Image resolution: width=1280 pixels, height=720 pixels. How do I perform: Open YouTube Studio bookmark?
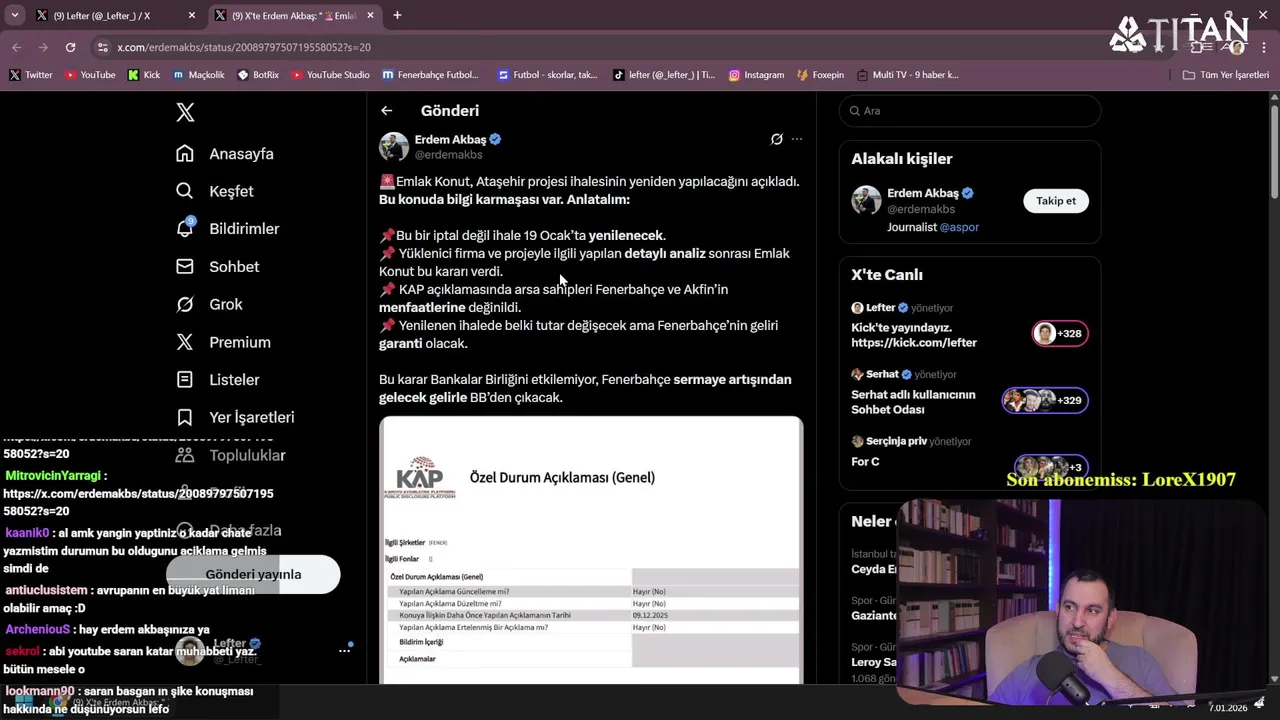330,75
